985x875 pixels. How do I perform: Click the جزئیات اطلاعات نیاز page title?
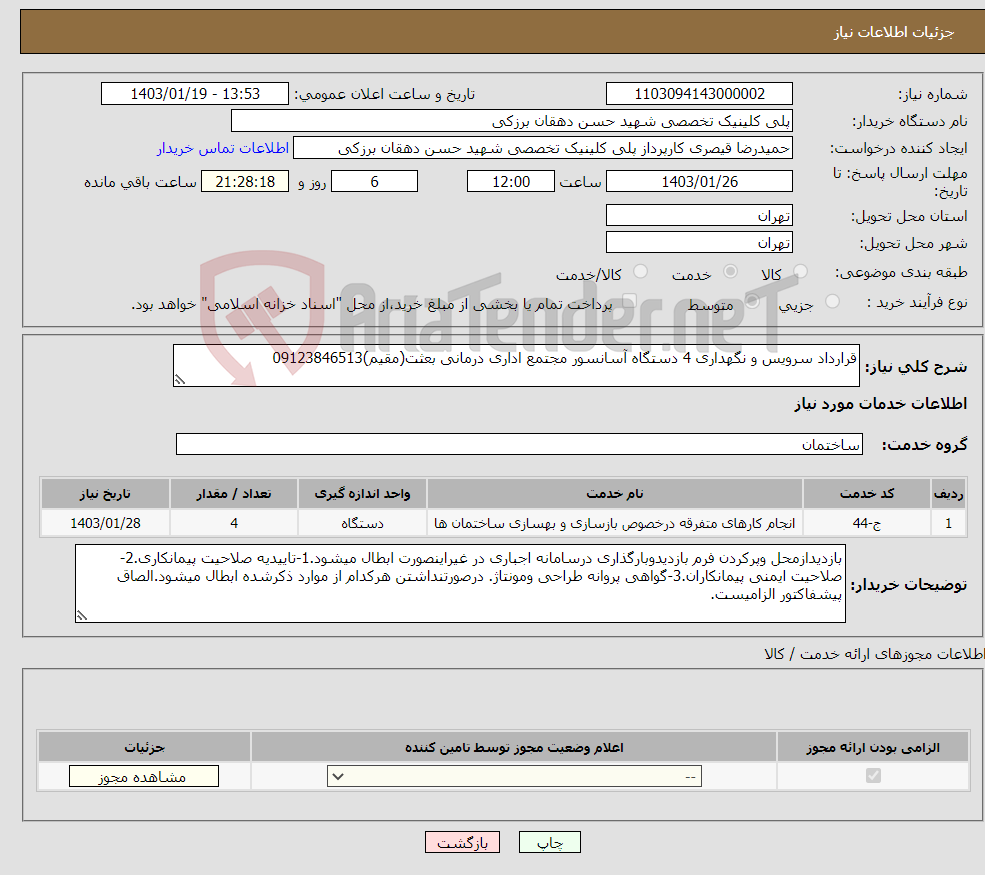tap(894, 31)
